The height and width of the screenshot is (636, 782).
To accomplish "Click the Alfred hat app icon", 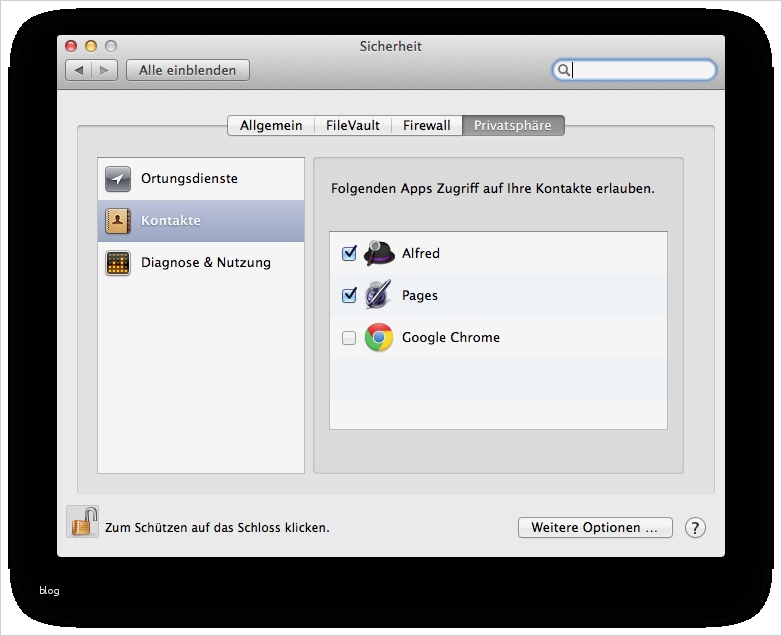I will click(x=379, y=253).
